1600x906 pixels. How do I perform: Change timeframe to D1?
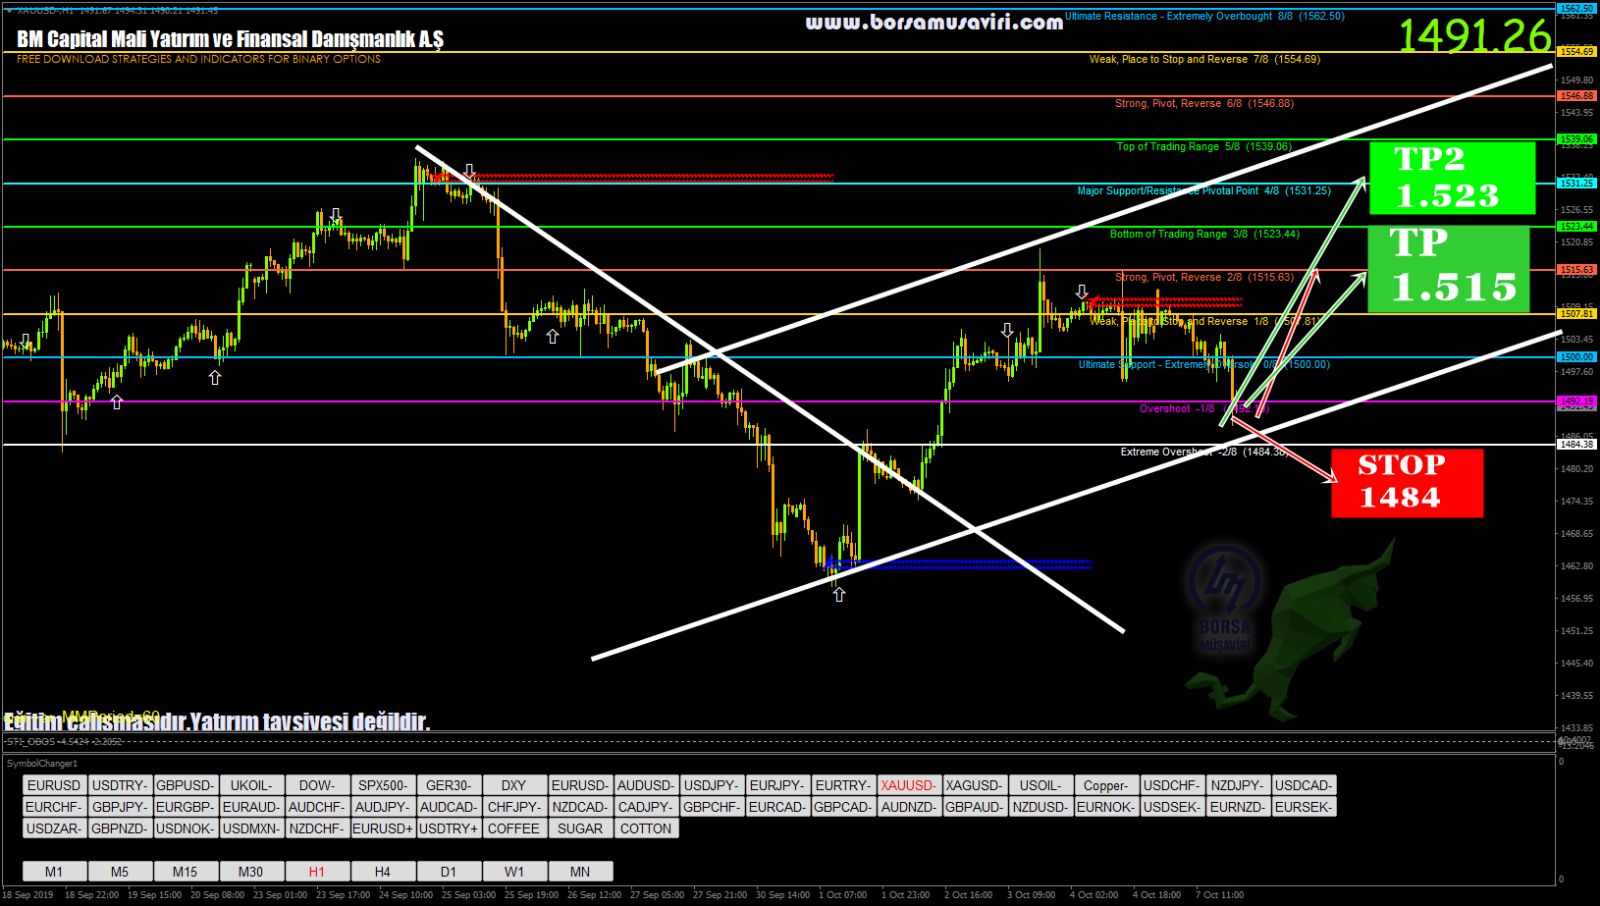[x=448, y=871]
